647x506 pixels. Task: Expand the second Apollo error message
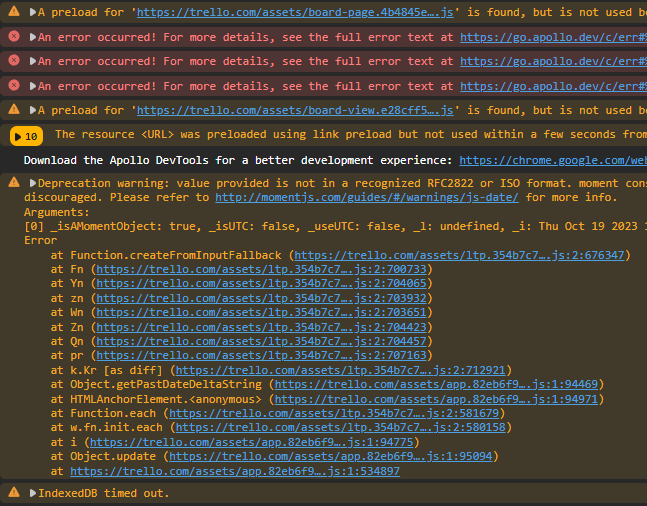pos(33,61)
